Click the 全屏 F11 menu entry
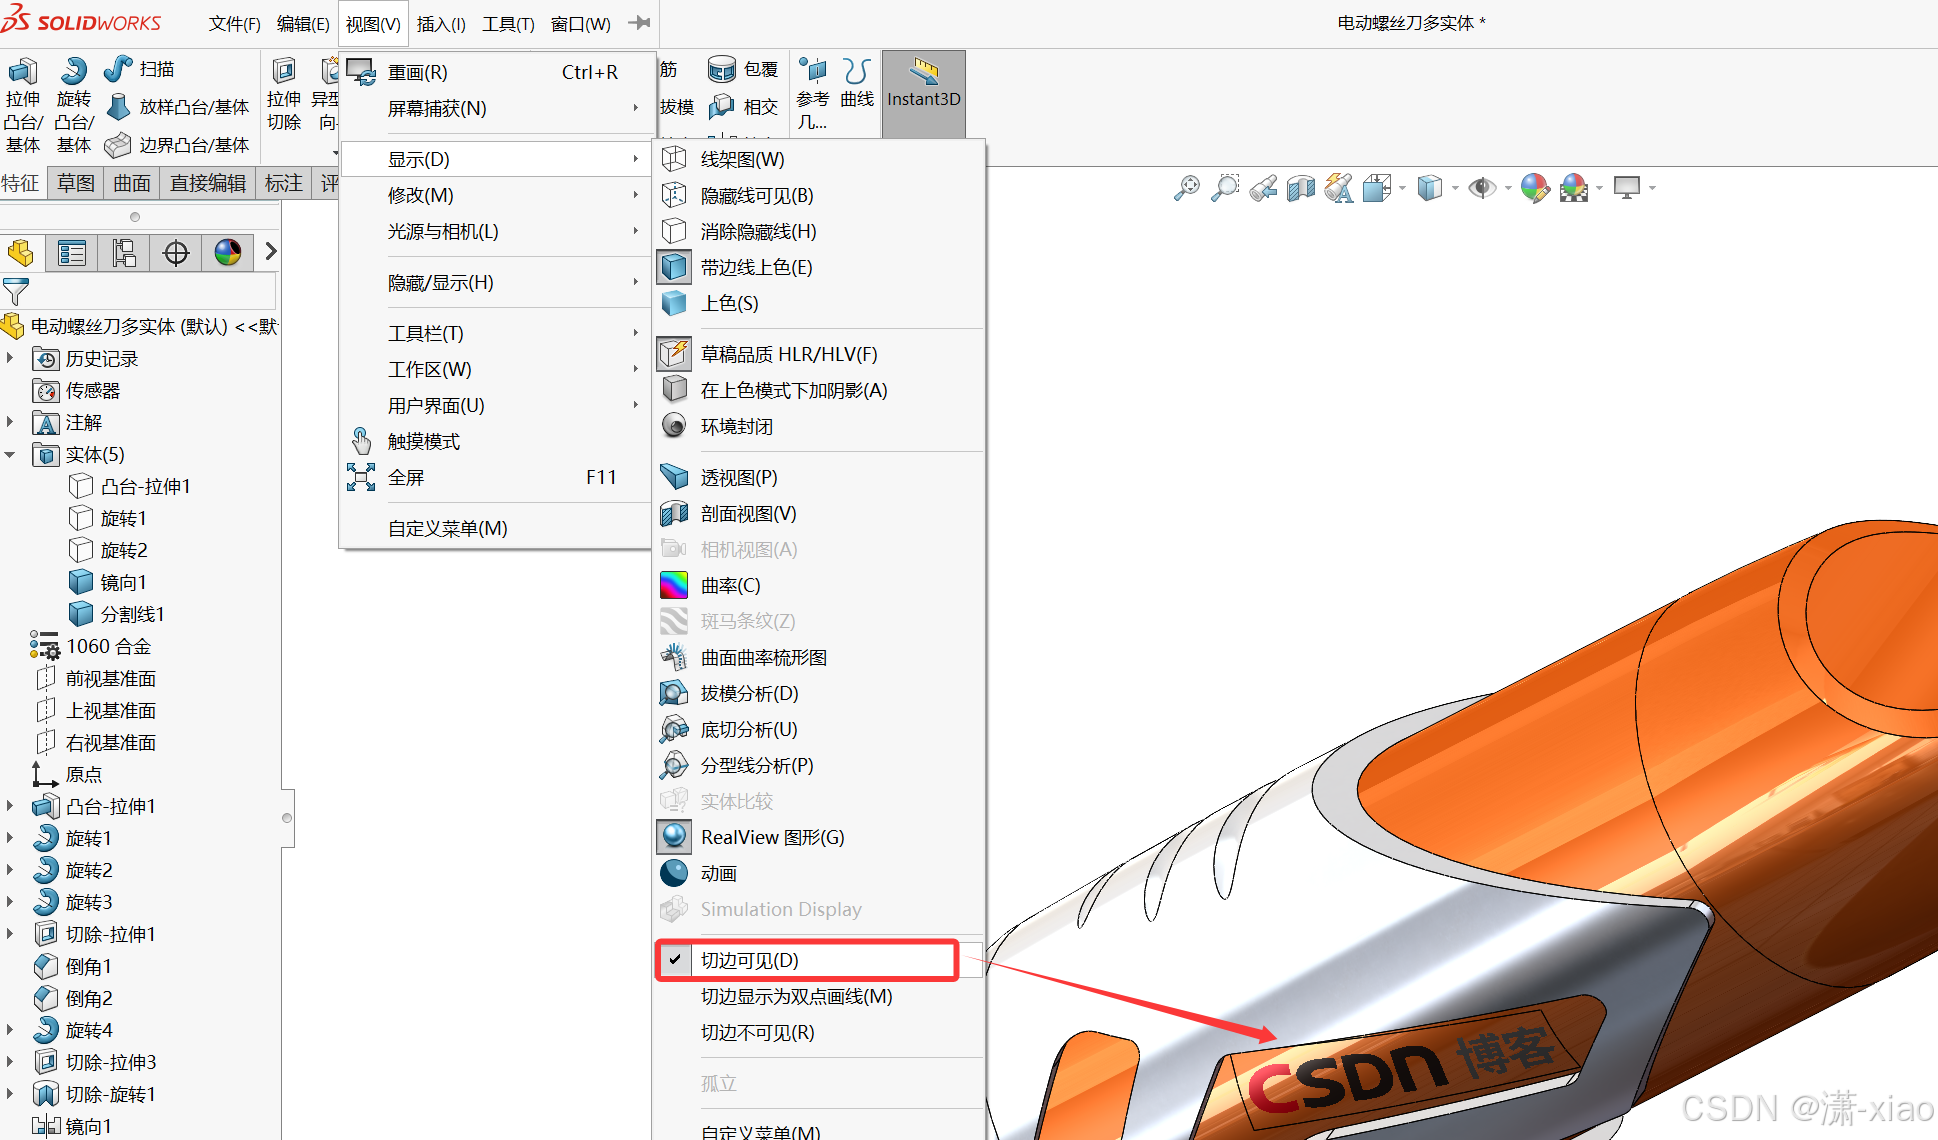Image resolution: width=1938 pixels, height=1140 pixels. [x=406, y=478]
